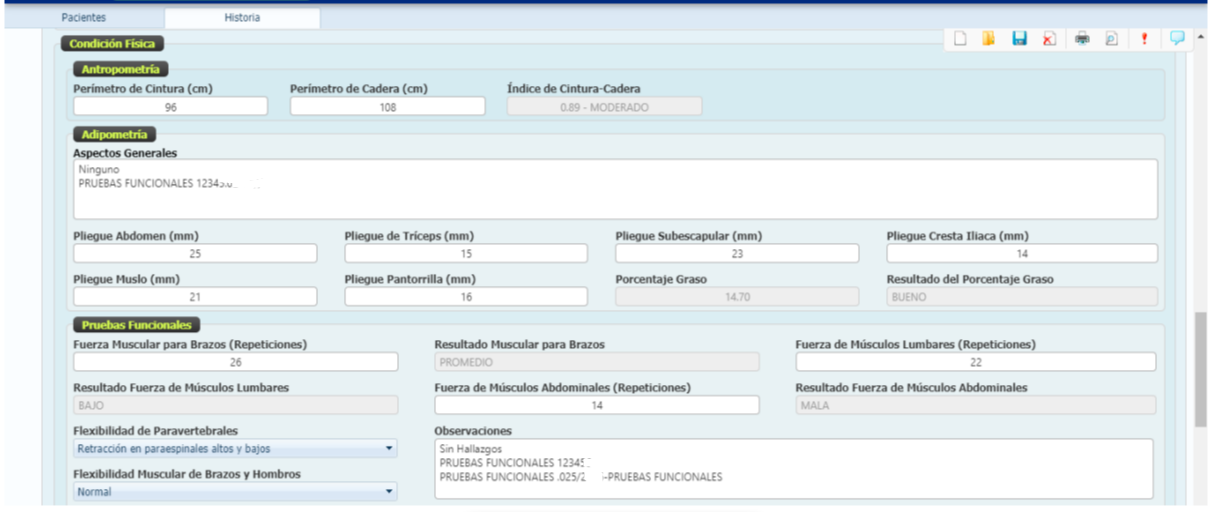This screenshot has width=1209, height=512.
Task: Click the Perímetro de Cintura input field
Action: [170, 107]
